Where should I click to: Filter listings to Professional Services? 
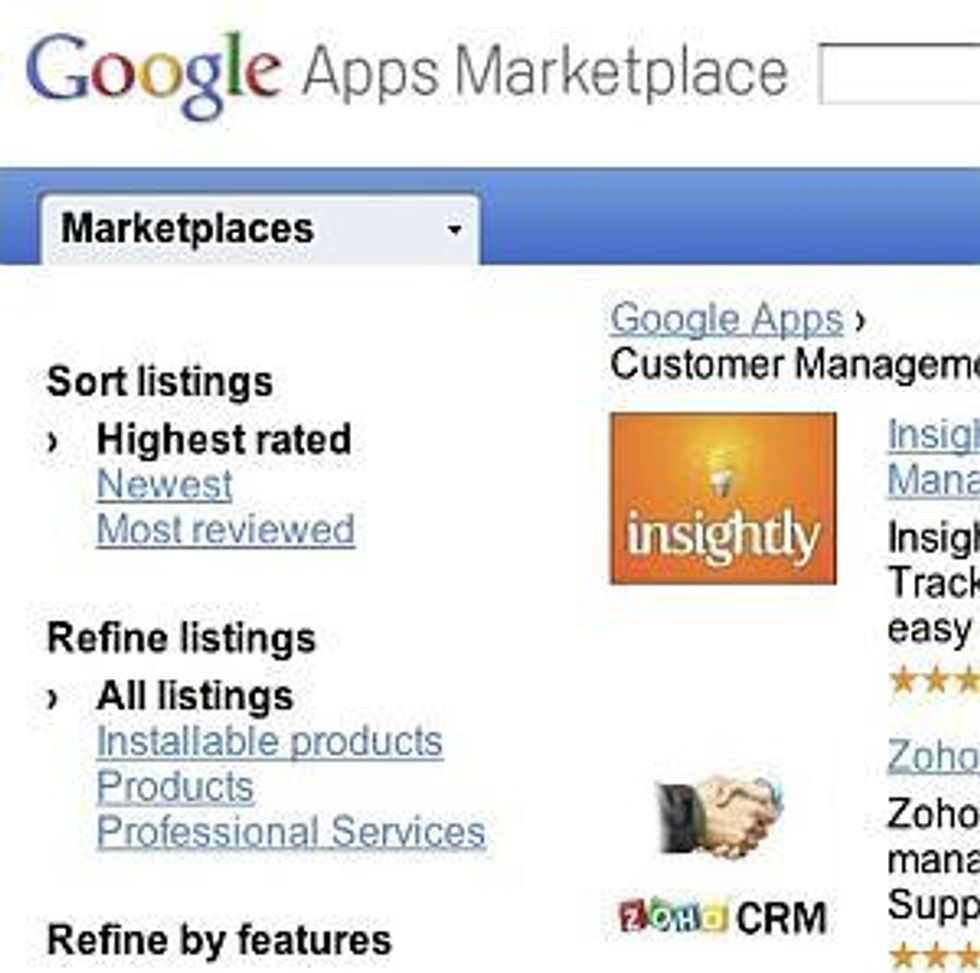point(291,832)
